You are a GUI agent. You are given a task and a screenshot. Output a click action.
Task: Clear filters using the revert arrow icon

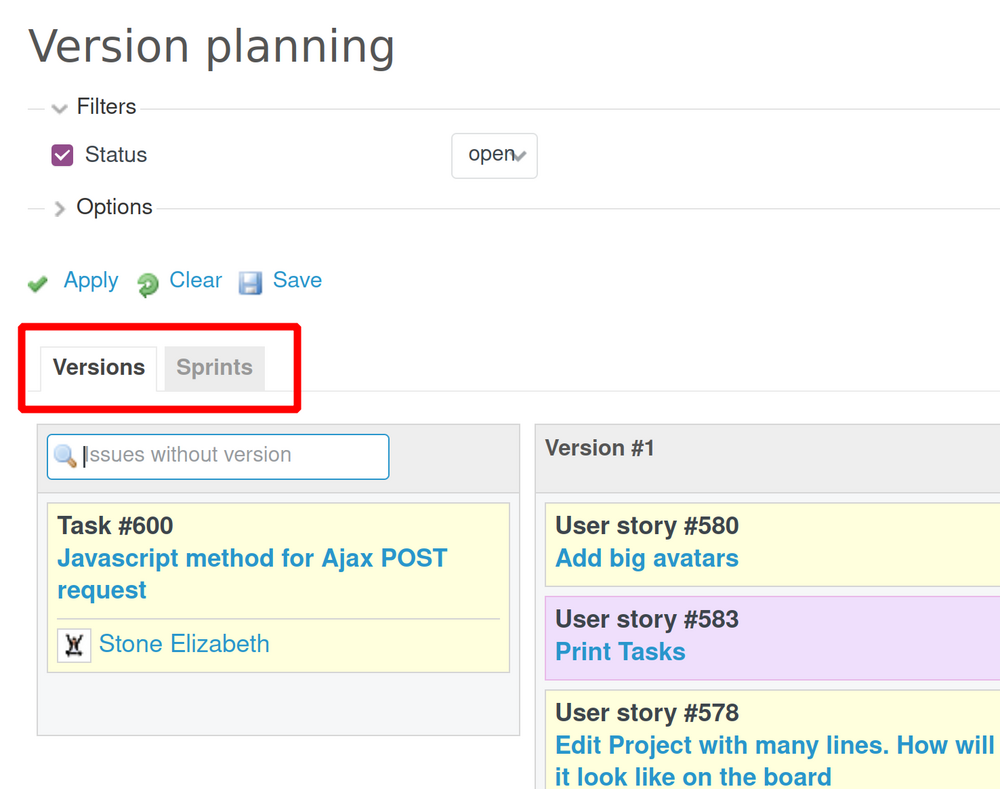(x=146, y=283)
